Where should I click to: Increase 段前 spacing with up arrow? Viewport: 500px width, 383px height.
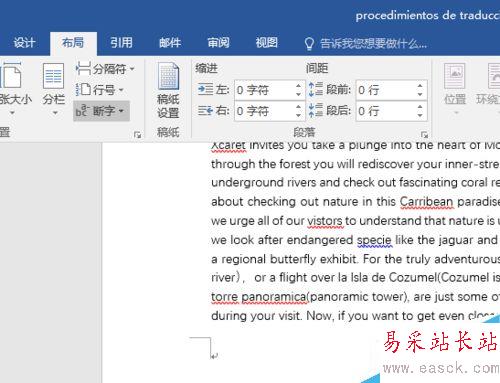pyautogui.click(x=420, y=86)
